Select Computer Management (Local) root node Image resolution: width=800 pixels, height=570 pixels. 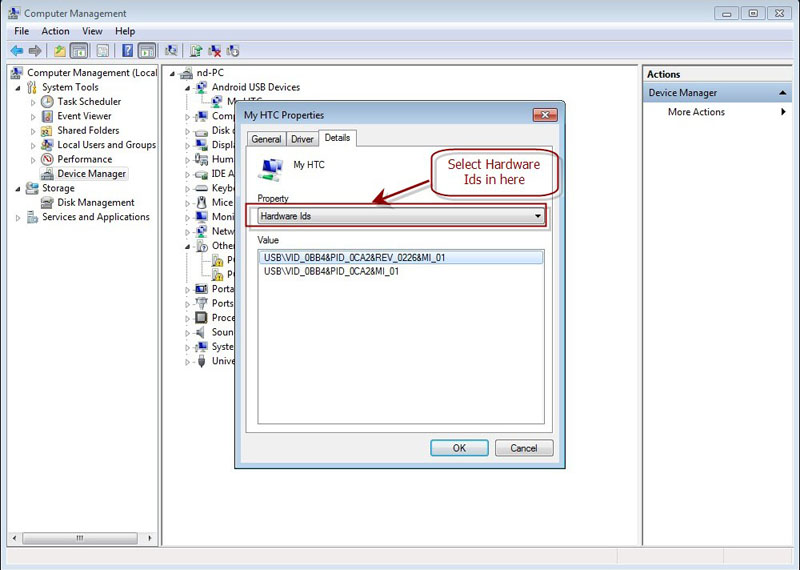(92, 73)
